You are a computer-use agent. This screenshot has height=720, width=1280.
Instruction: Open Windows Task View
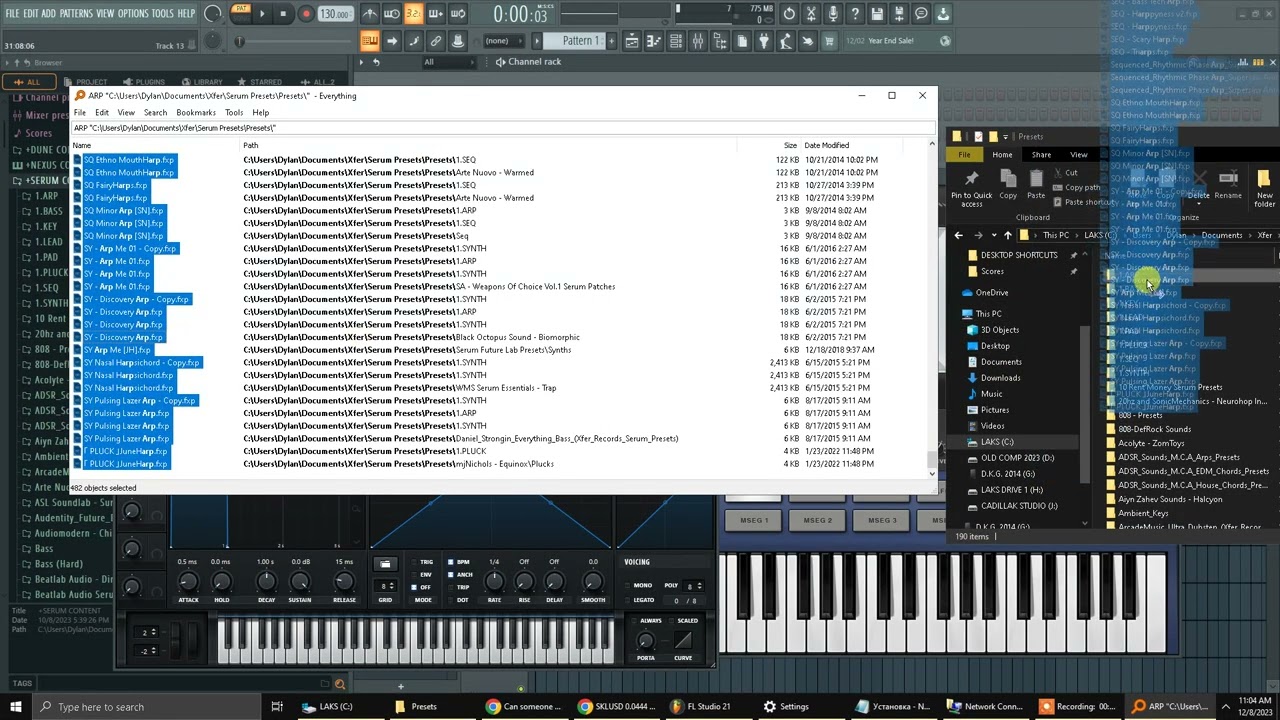[x=277, y=707]
